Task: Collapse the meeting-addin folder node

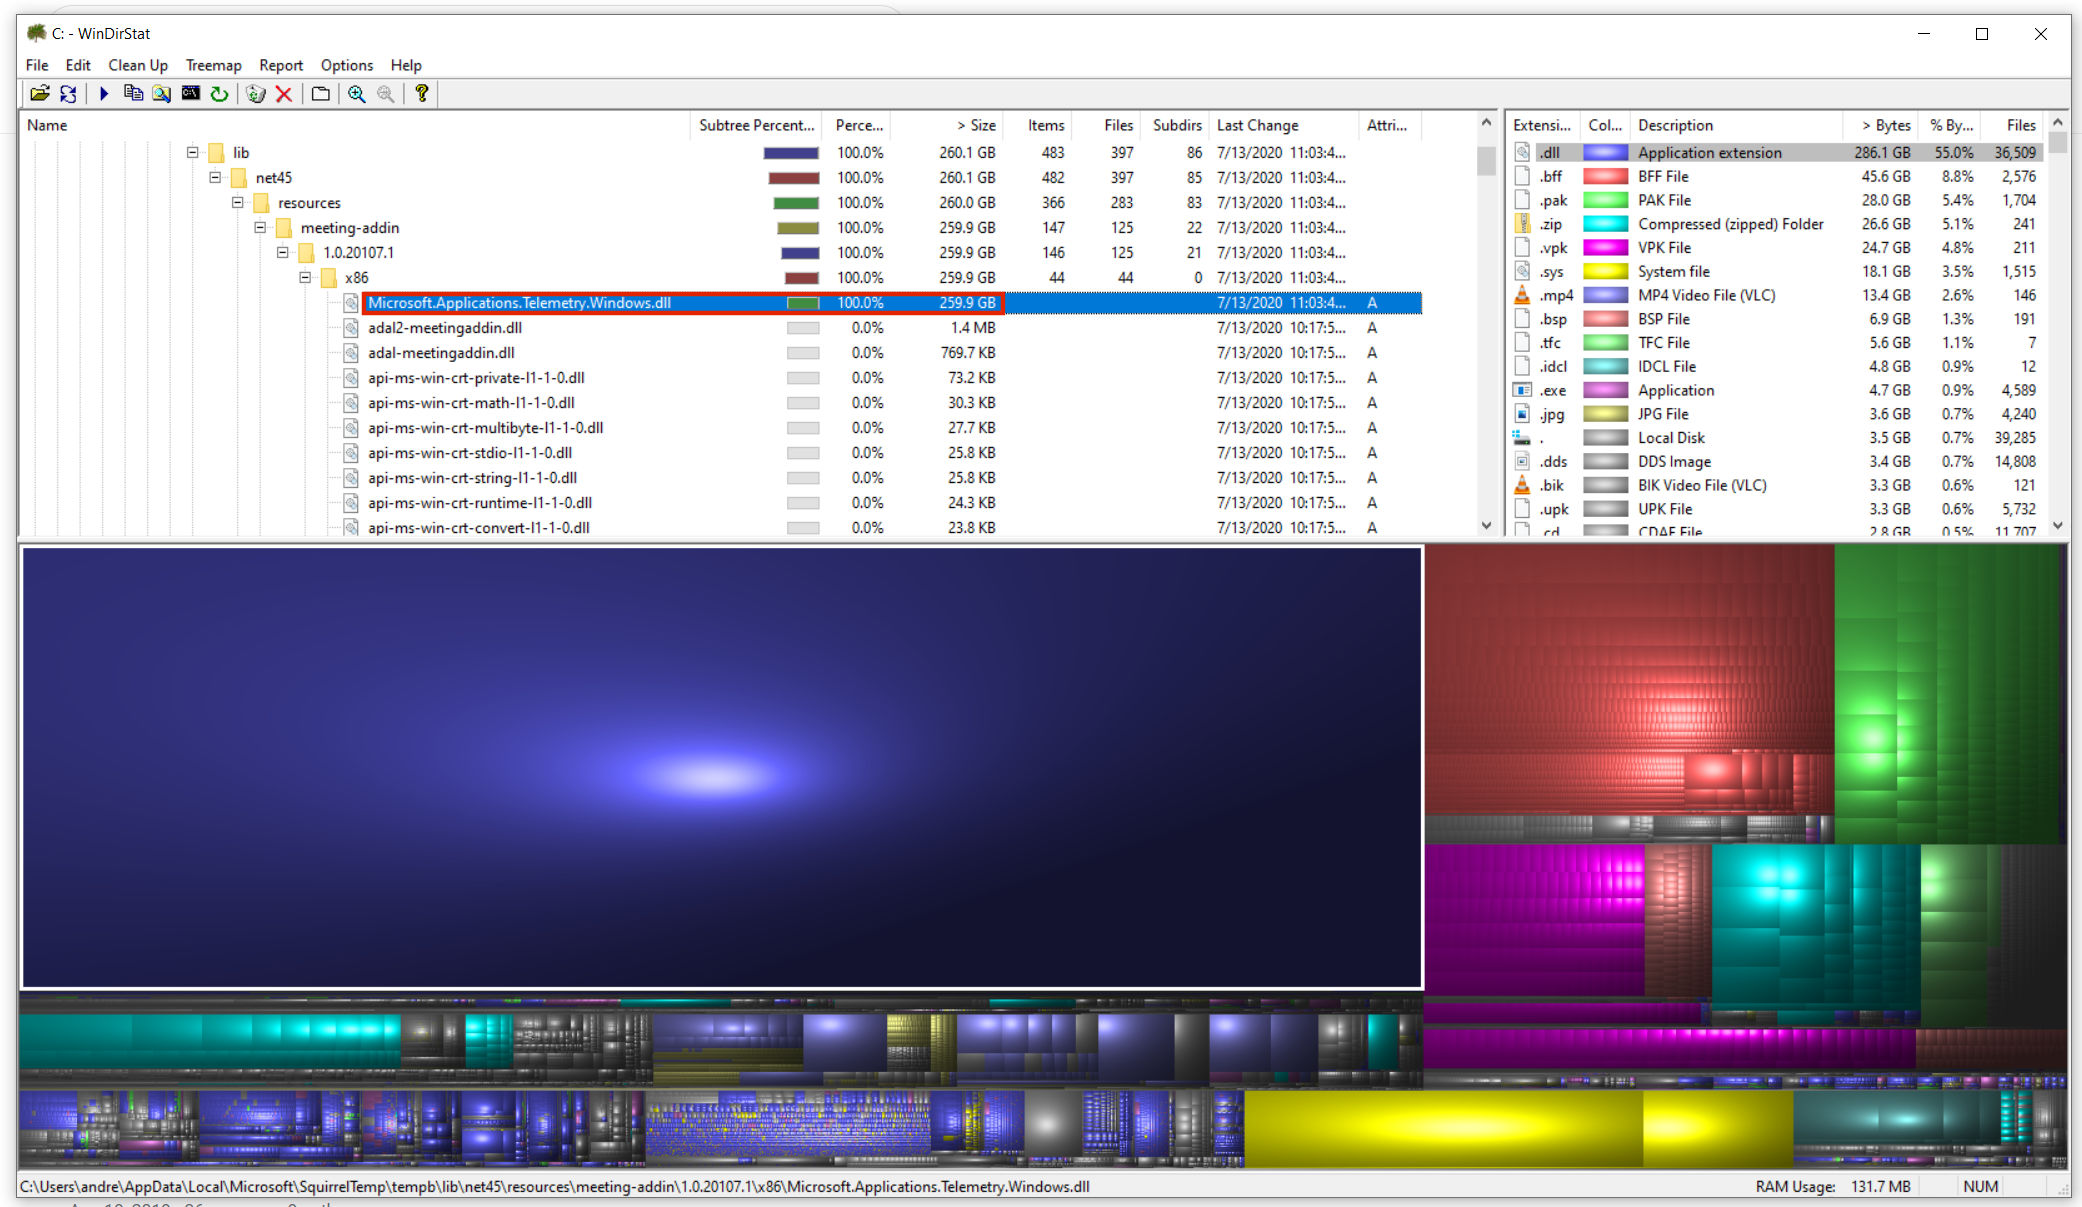Action: click(260, 228)
